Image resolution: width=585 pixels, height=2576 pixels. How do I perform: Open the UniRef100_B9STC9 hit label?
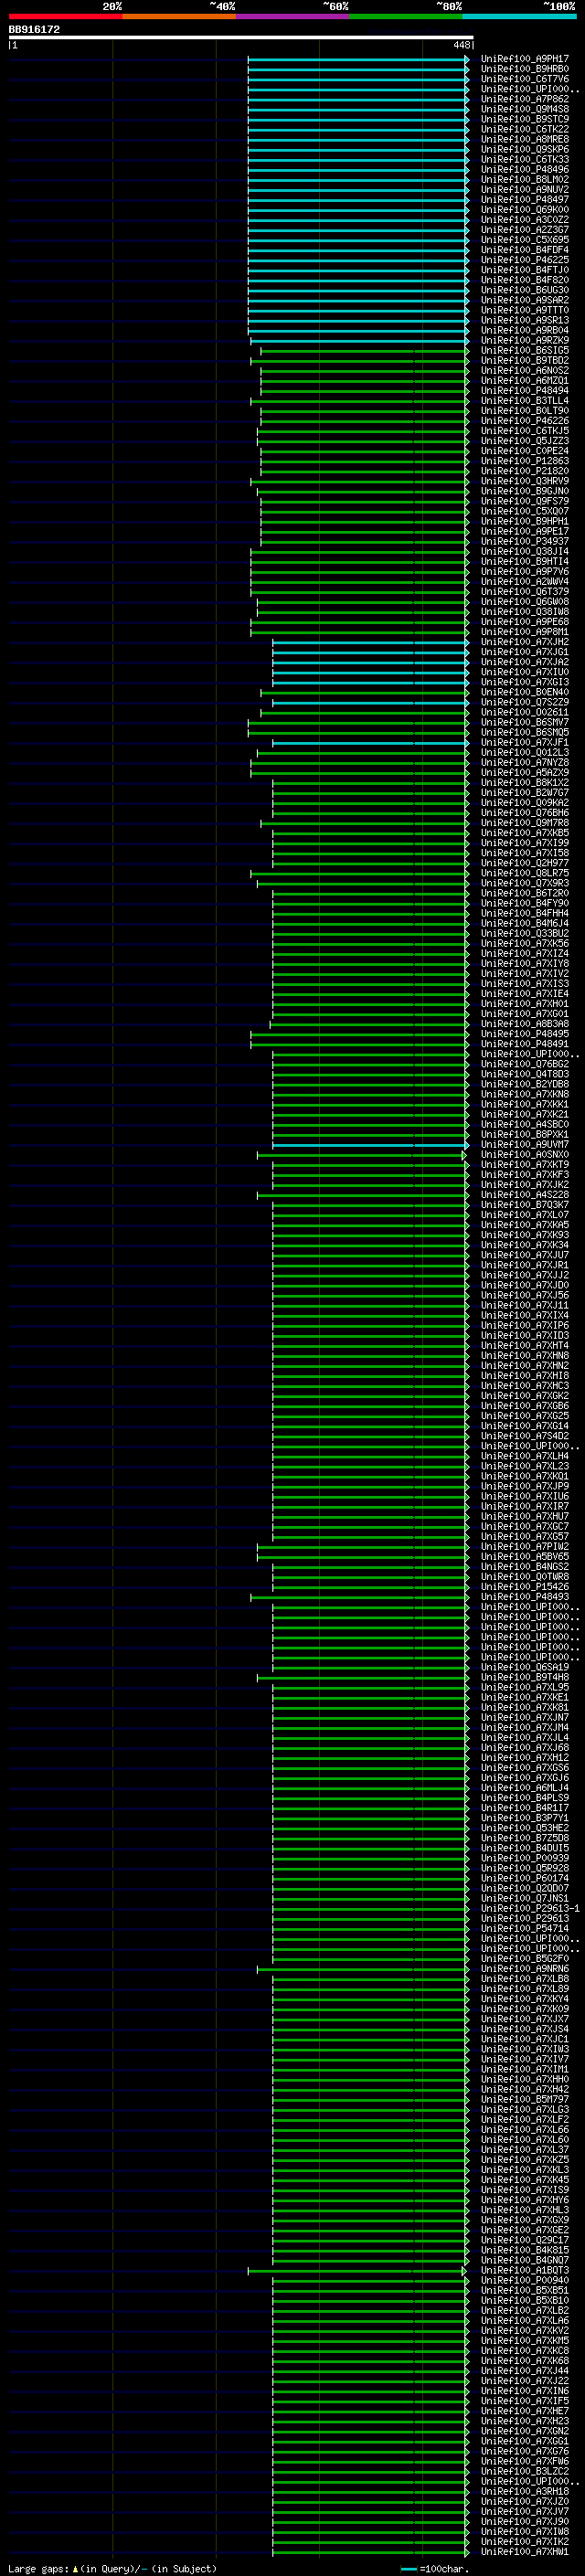525,119
